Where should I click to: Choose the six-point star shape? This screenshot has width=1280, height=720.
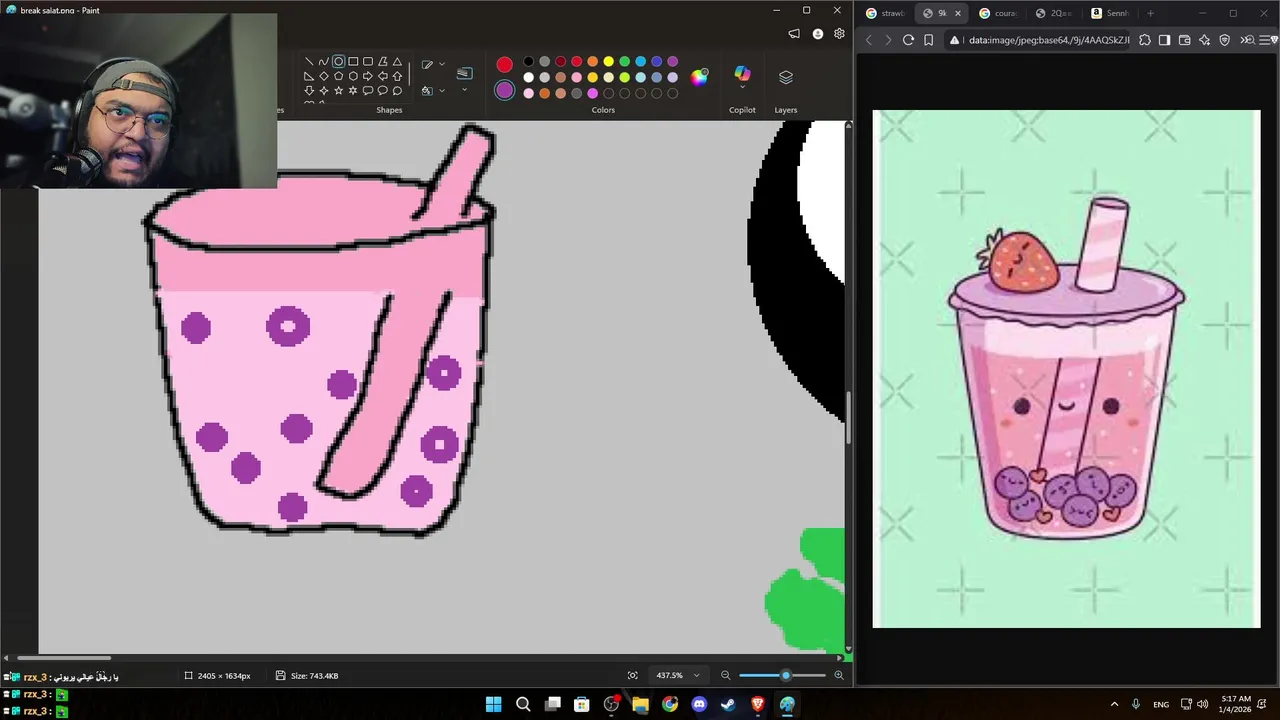pos(353,91)
